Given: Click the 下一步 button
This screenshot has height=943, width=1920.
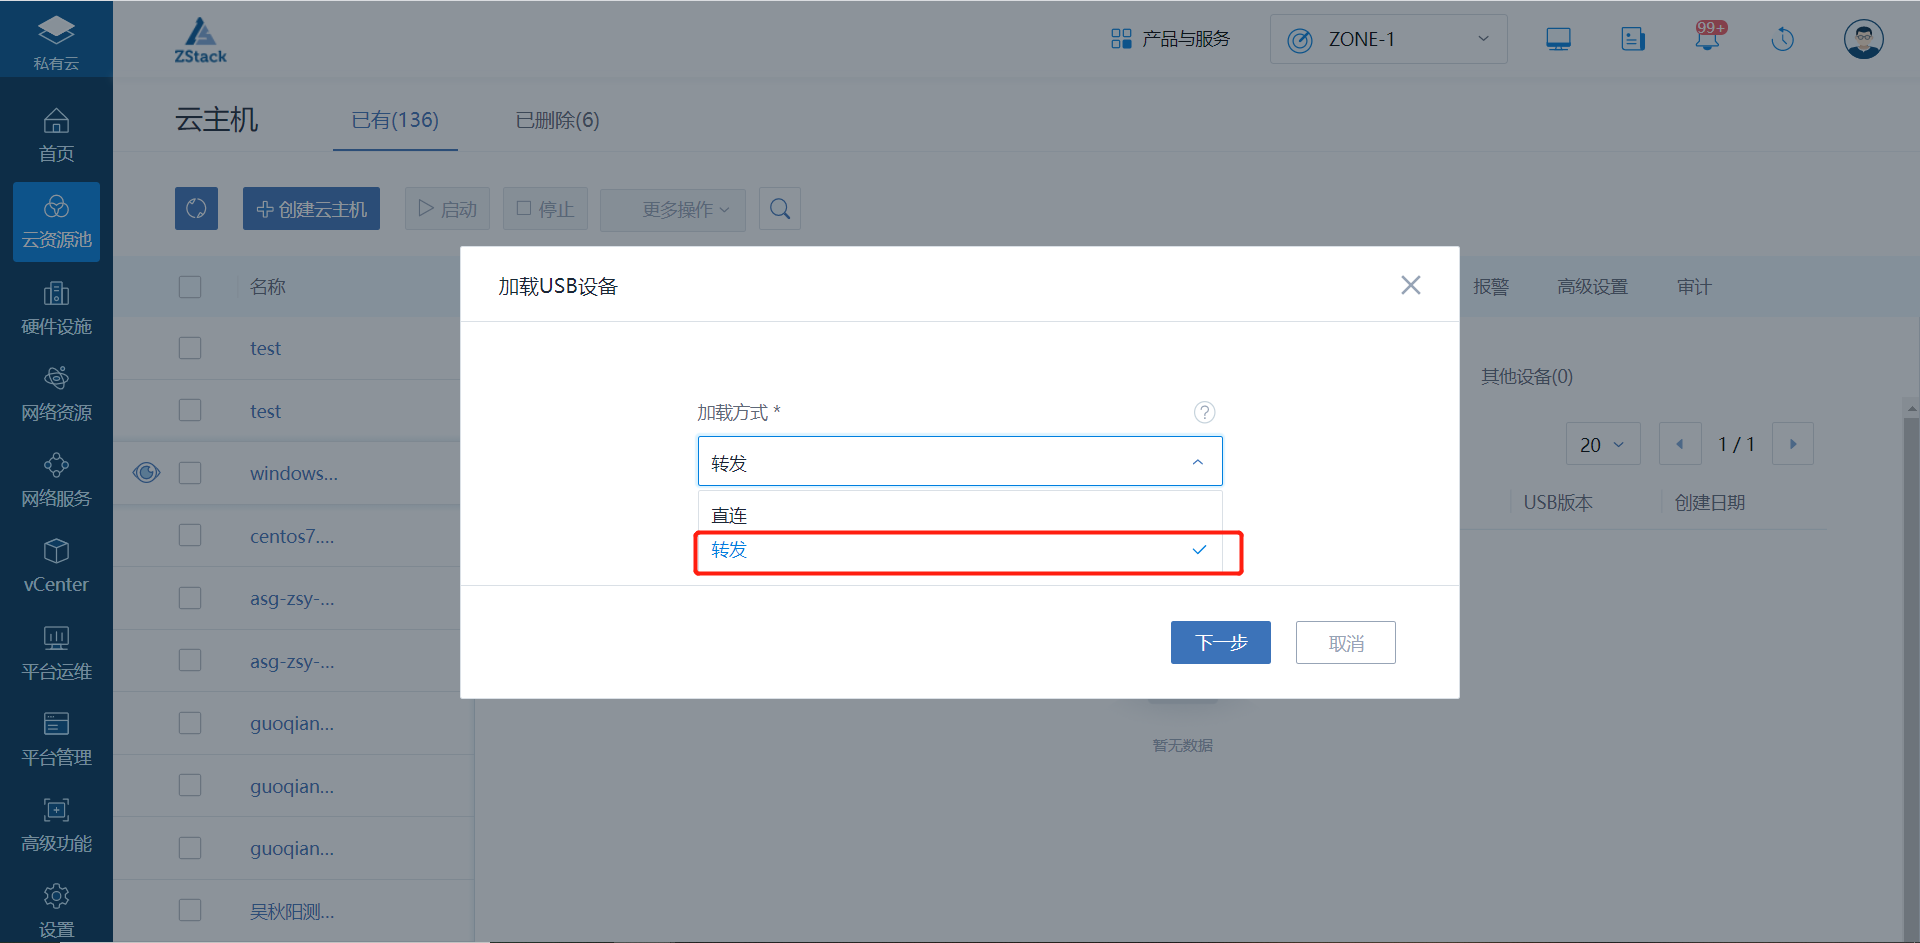Looking at the screenshot, I should point(1220,642).
